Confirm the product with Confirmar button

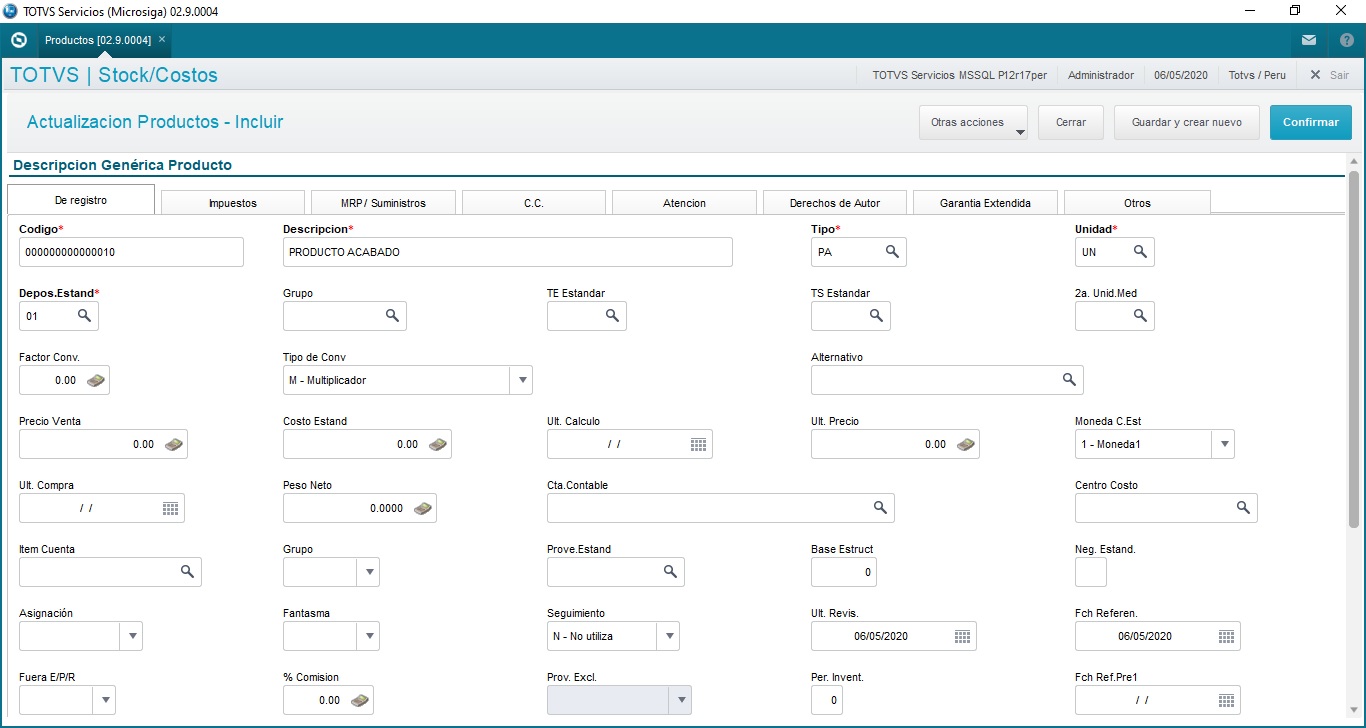[x=1311, y=123]
